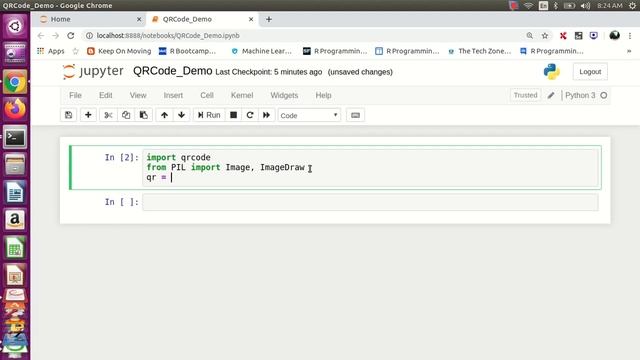Launch Firefox from the Ubuntu dock
This screenshot has height=360, width=640.
pyautogui.click(x=15, y=109)
